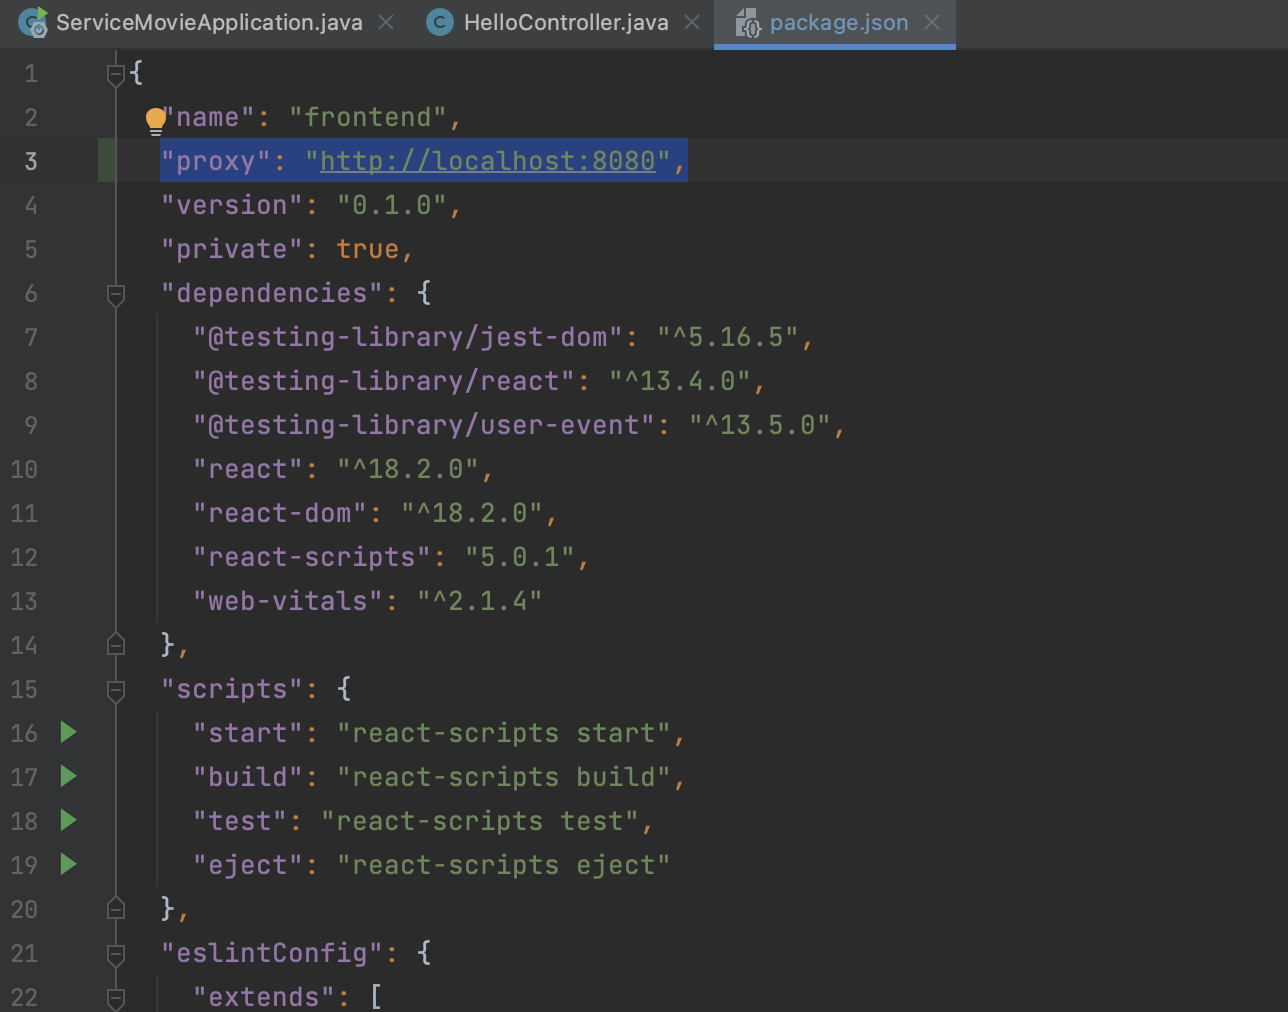This screenshot has height=1012, width=1288.
Task: Click "@testing-library/user-event" dependency name
Action: [424, 425]
